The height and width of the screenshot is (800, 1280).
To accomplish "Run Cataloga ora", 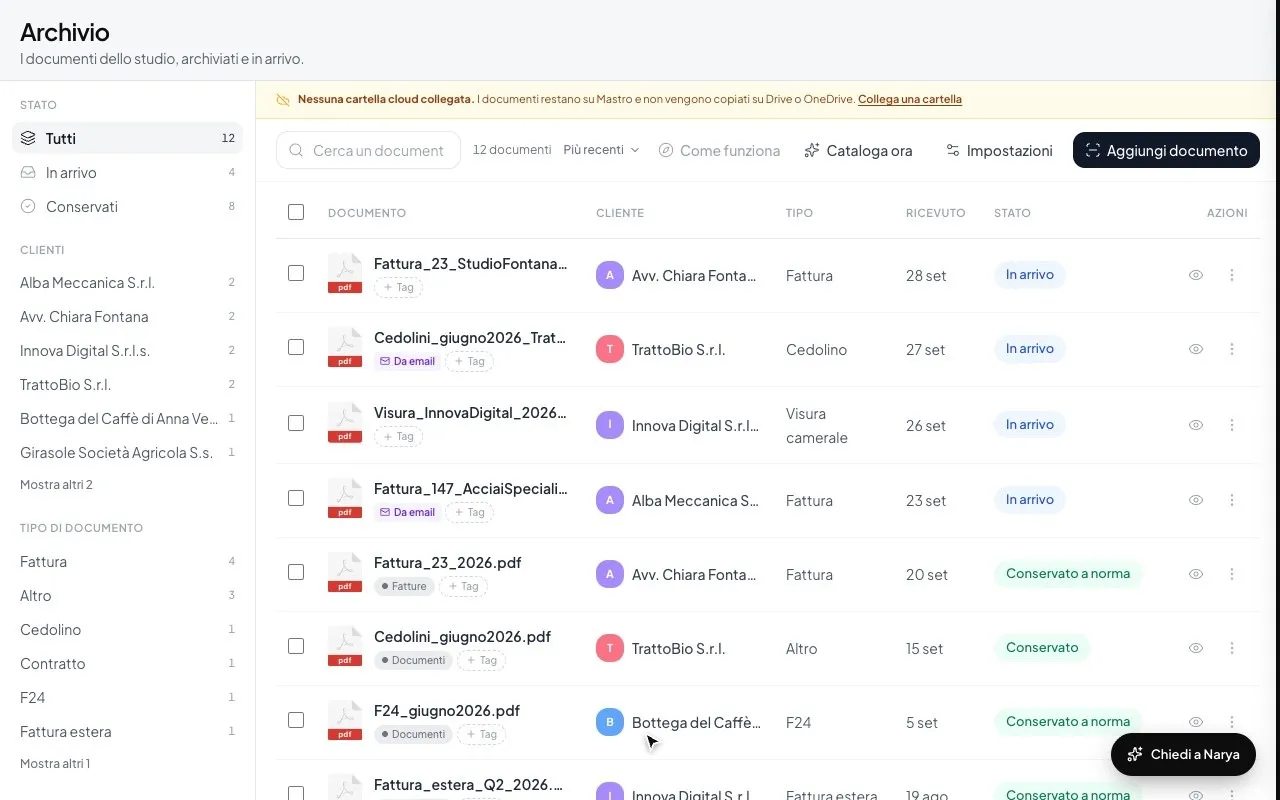I will [x=858, y=150].
